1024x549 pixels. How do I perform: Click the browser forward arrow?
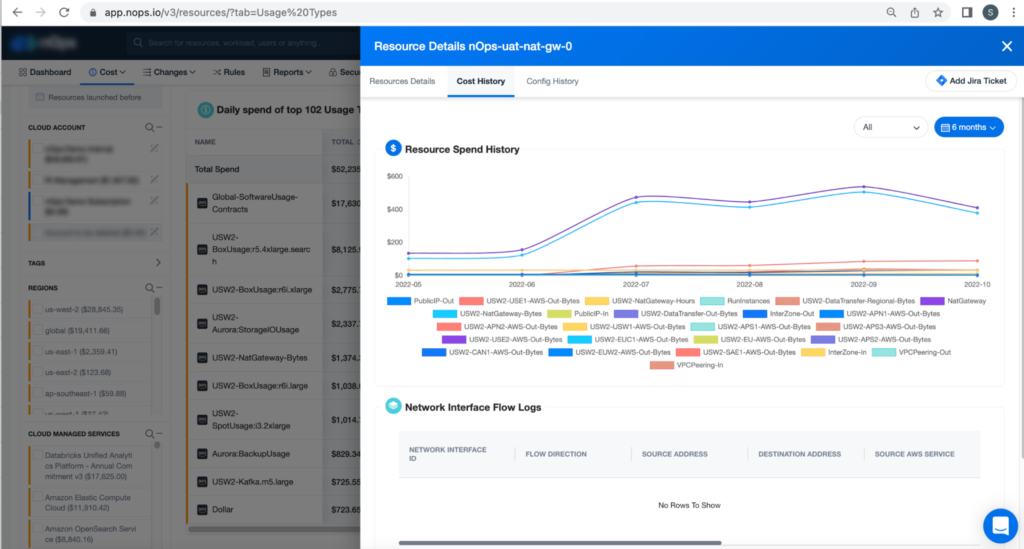click(40, 12)
